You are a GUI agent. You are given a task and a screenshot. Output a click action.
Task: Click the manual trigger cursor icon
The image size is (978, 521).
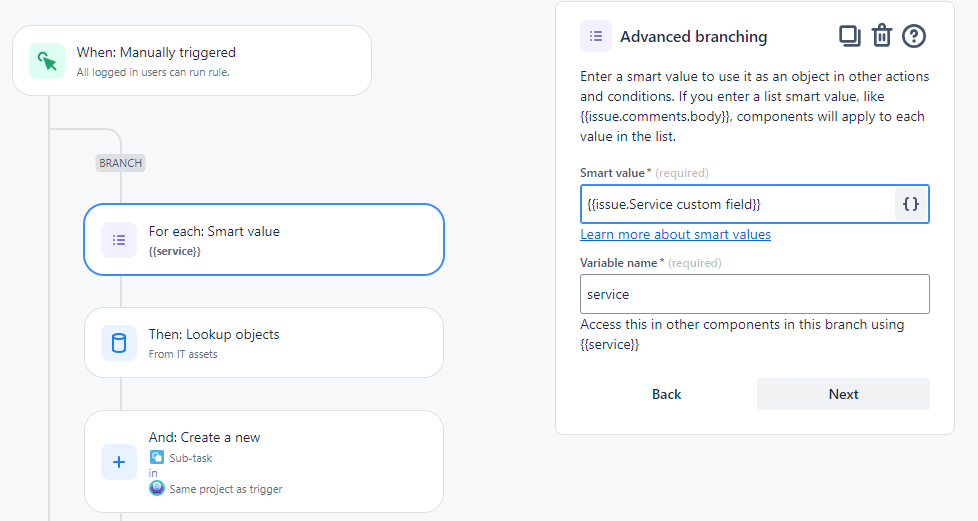coord(46,61)
